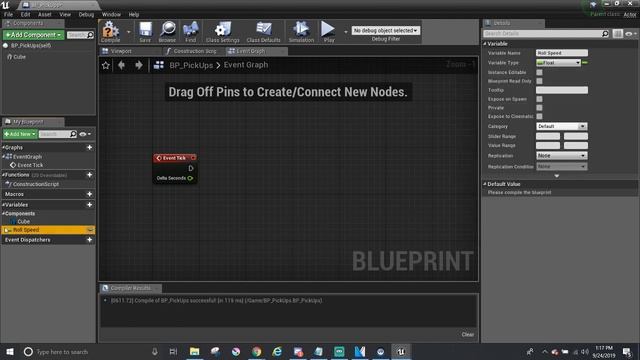Click Add New button in My Blueprint

tap(20, 134)
